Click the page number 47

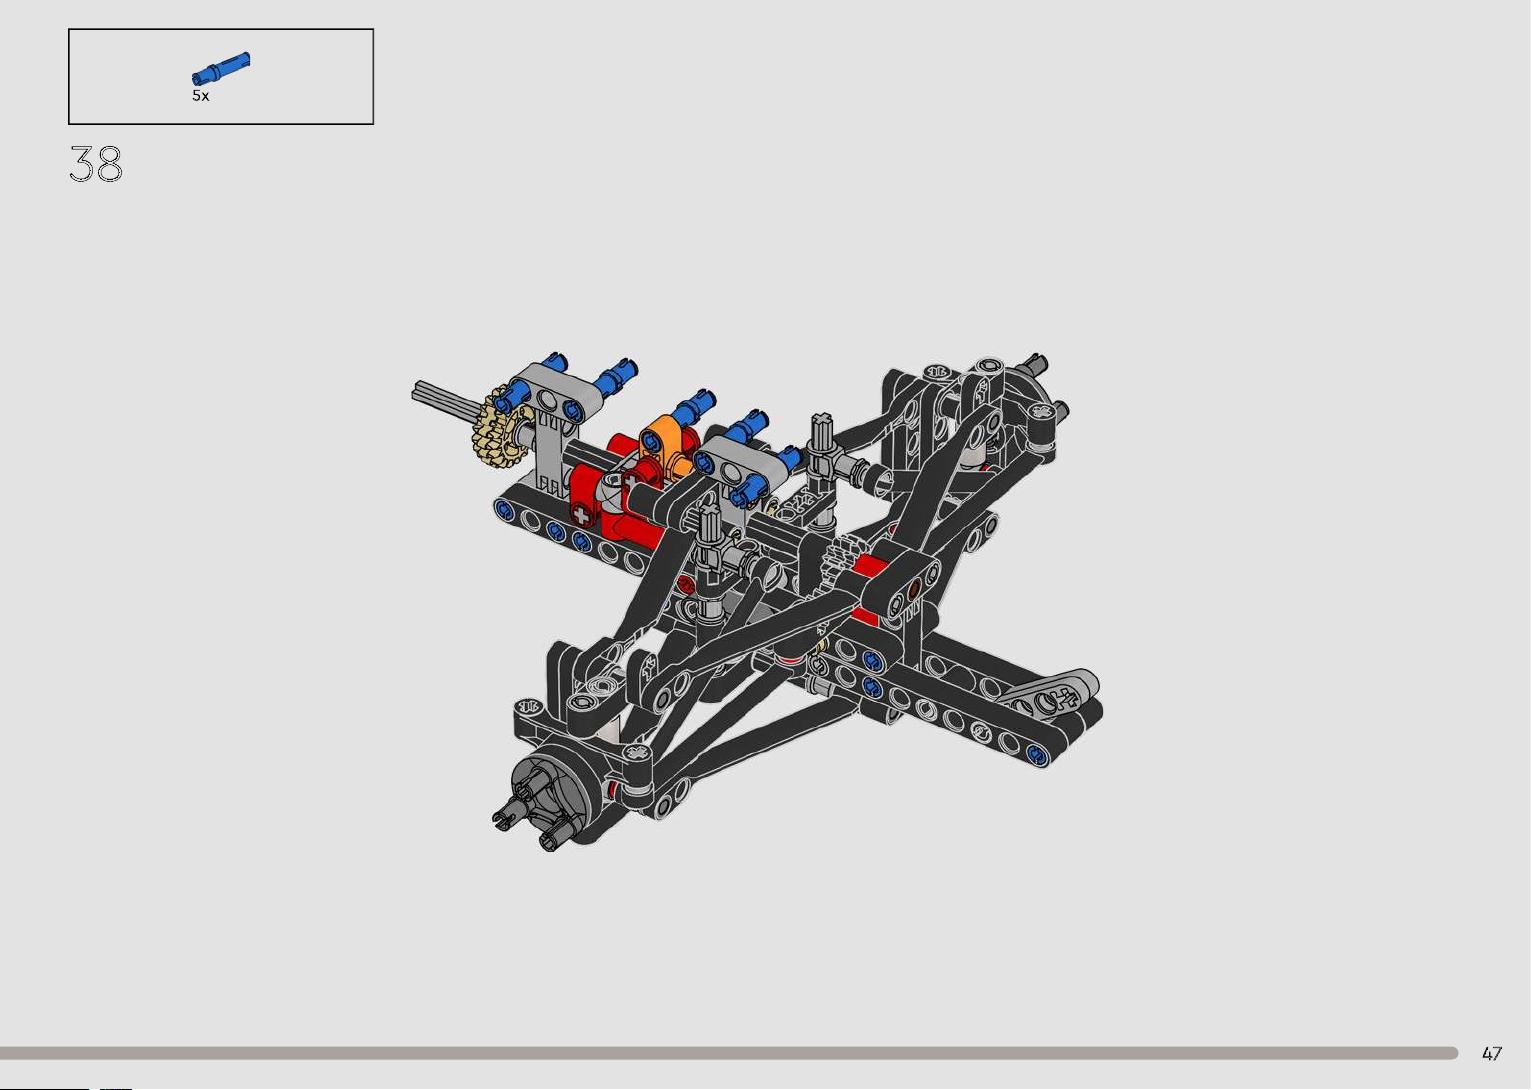[x=1492, y=1053]
